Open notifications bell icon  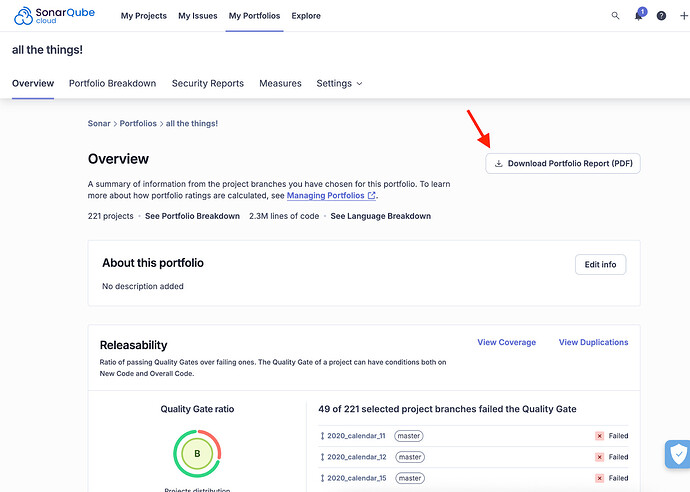[x=638, y=16]
